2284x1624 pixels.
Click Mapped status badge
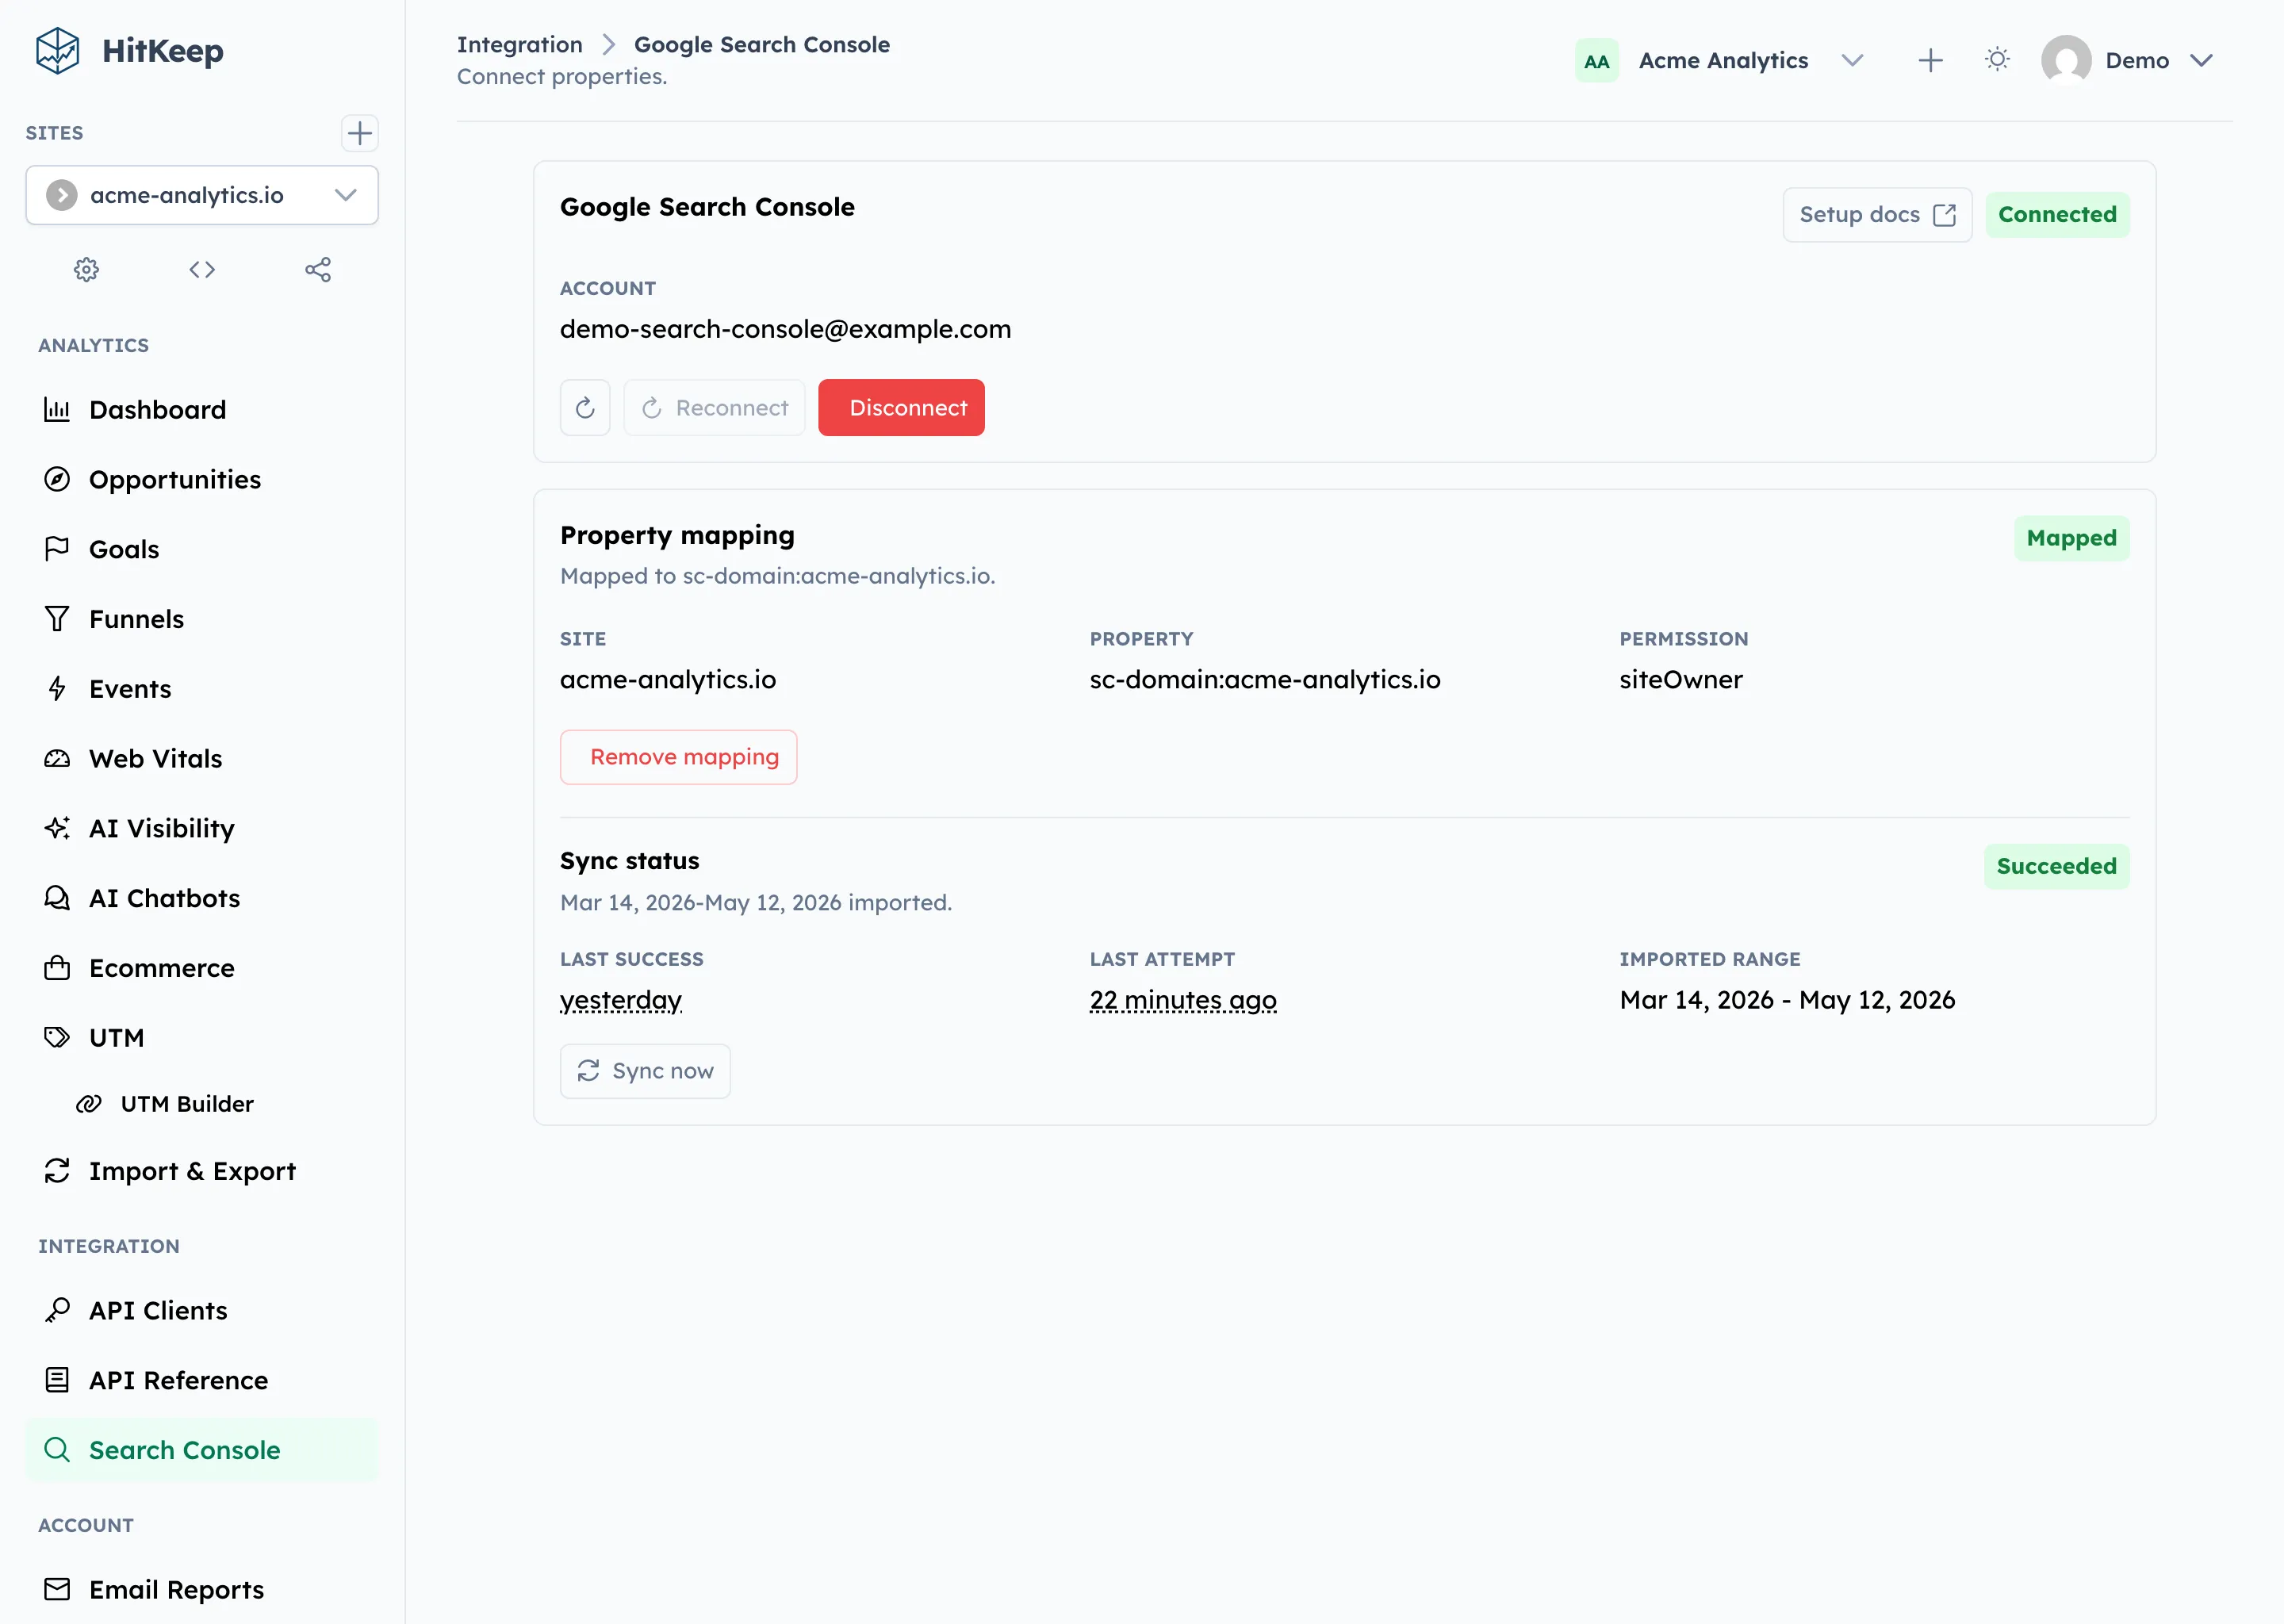click(2071, 538)
